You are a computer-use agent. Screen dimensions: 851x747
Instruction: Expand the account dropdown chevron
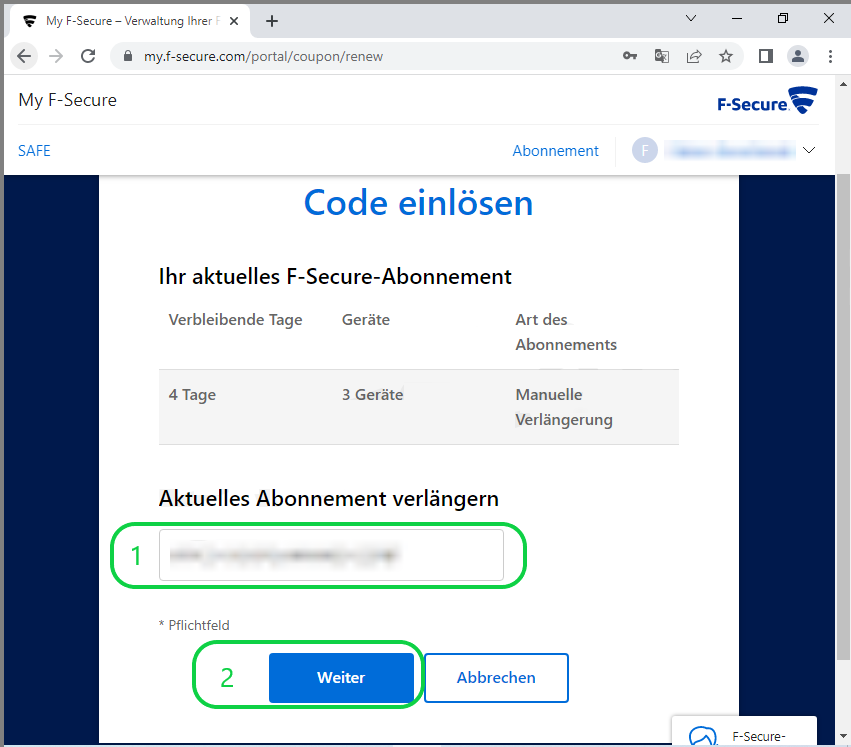(x=809, y=150)
